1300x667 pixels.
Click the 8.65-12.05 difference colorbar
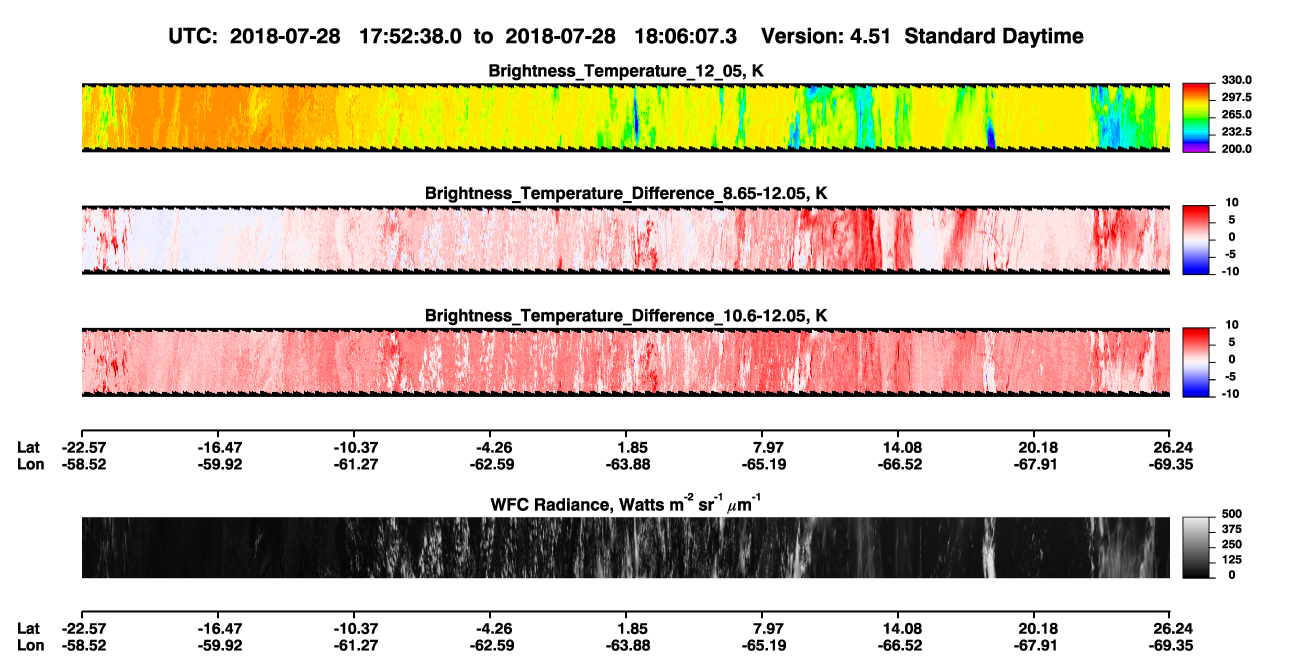[x=1197, y=238]
